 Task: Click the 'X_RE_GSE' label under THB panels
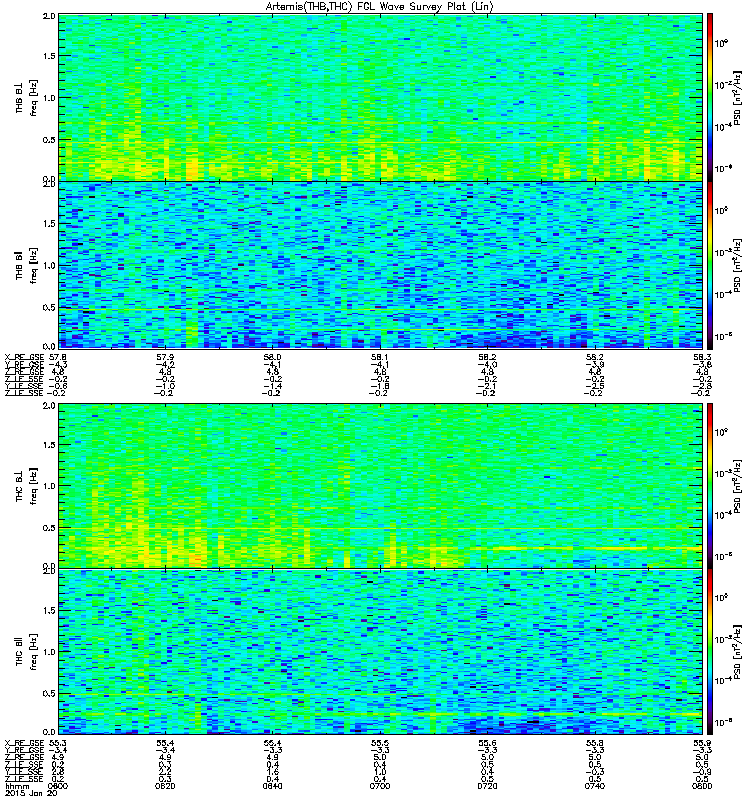pyautogui.click(x=24, y=358)
